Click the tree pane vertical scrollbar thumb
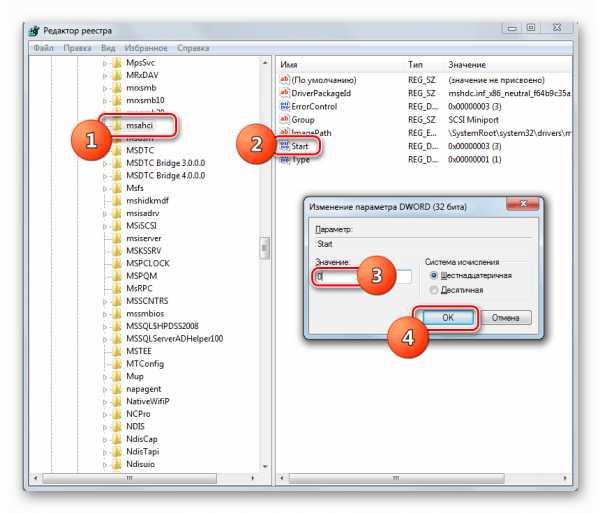This screenshot has height=513, width=600. [265, 248]
